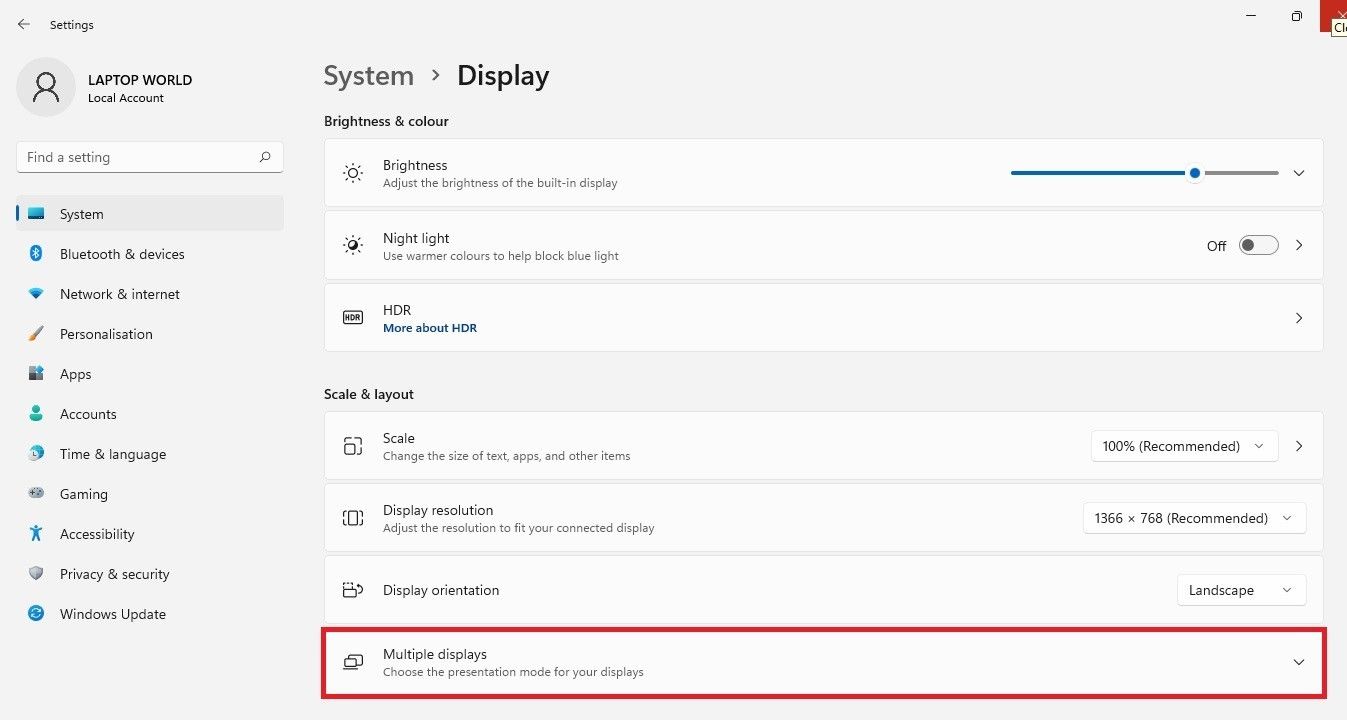Go to System in the breadcrumb
The image size is (1347, 720).
click(x=368, y=76)
